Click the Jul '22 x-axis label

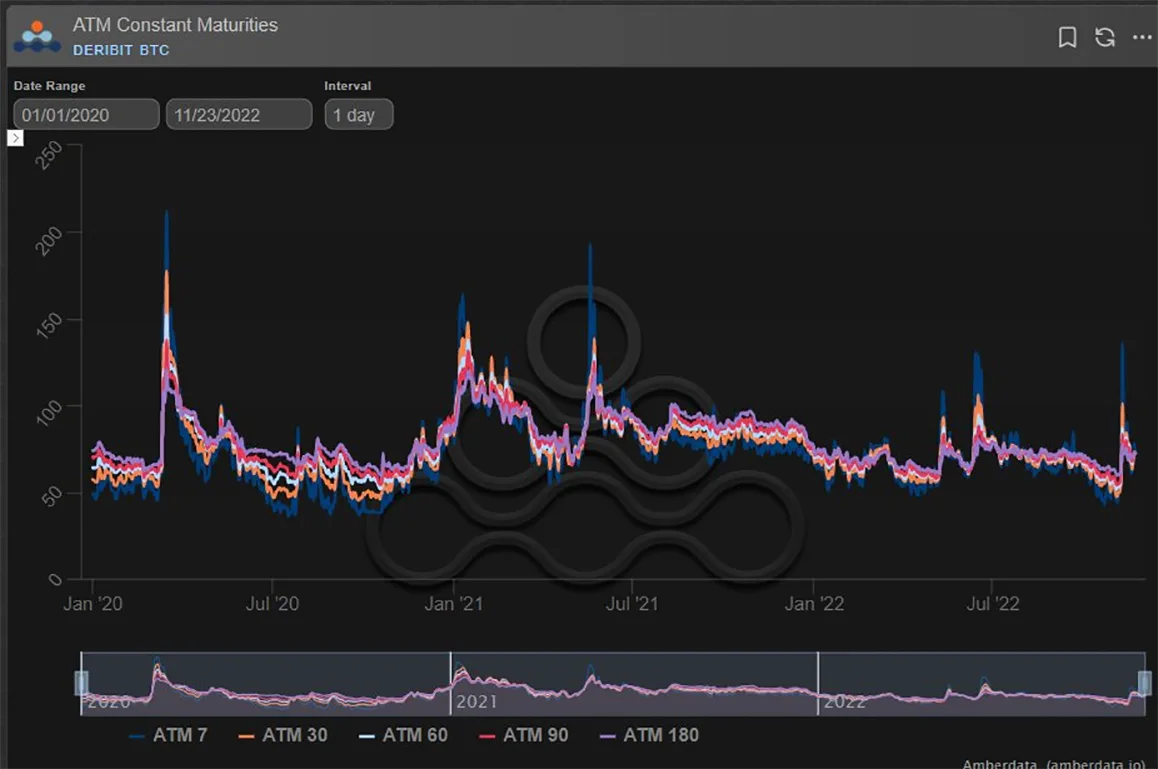coord(993,604)
